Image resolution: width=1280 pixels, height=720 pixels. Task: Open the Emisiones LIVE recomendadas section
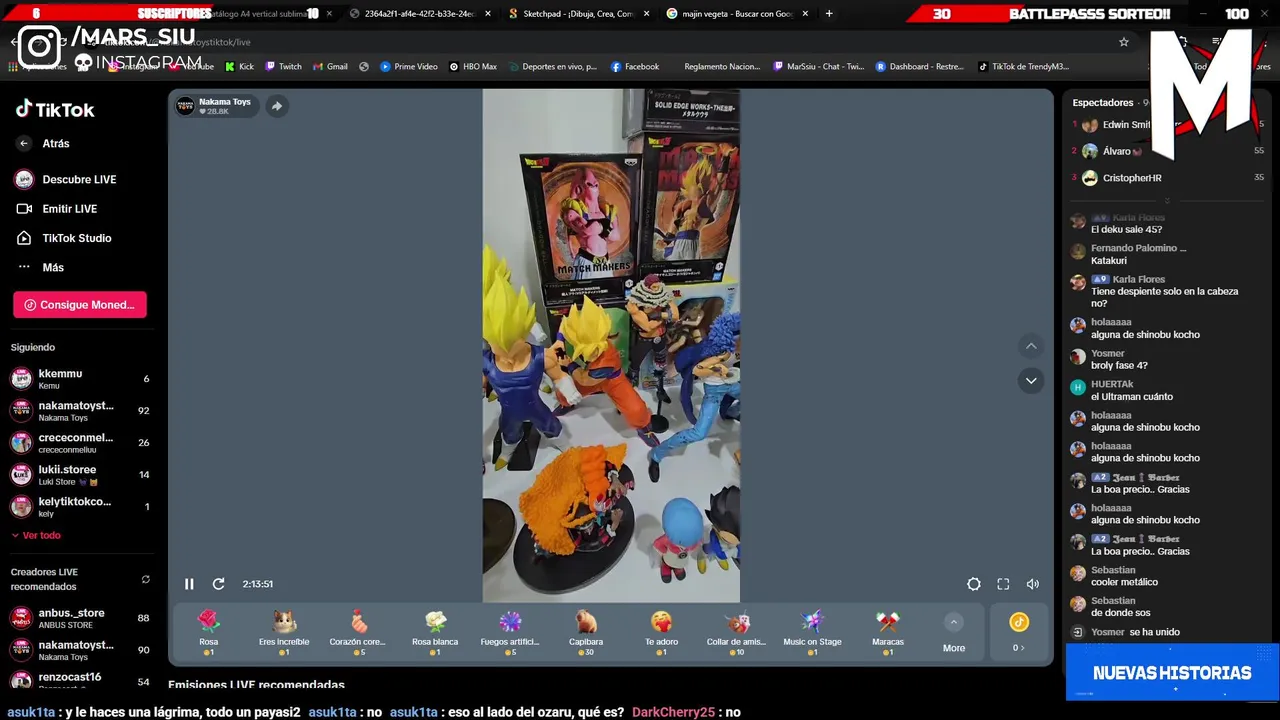tap(256, 685)
